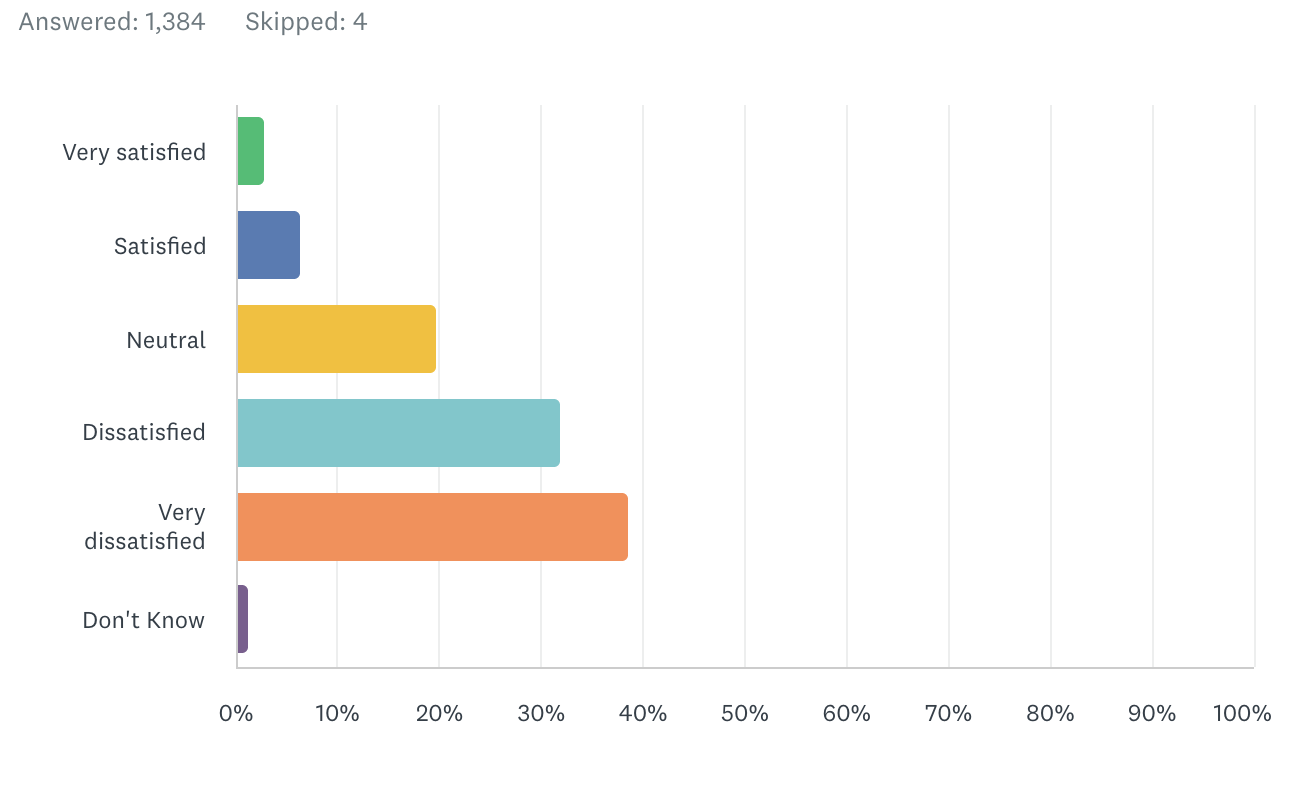Click the teal Dissatisfied bar
This screenshot has width=1290, height=790.
pos(398,433)
